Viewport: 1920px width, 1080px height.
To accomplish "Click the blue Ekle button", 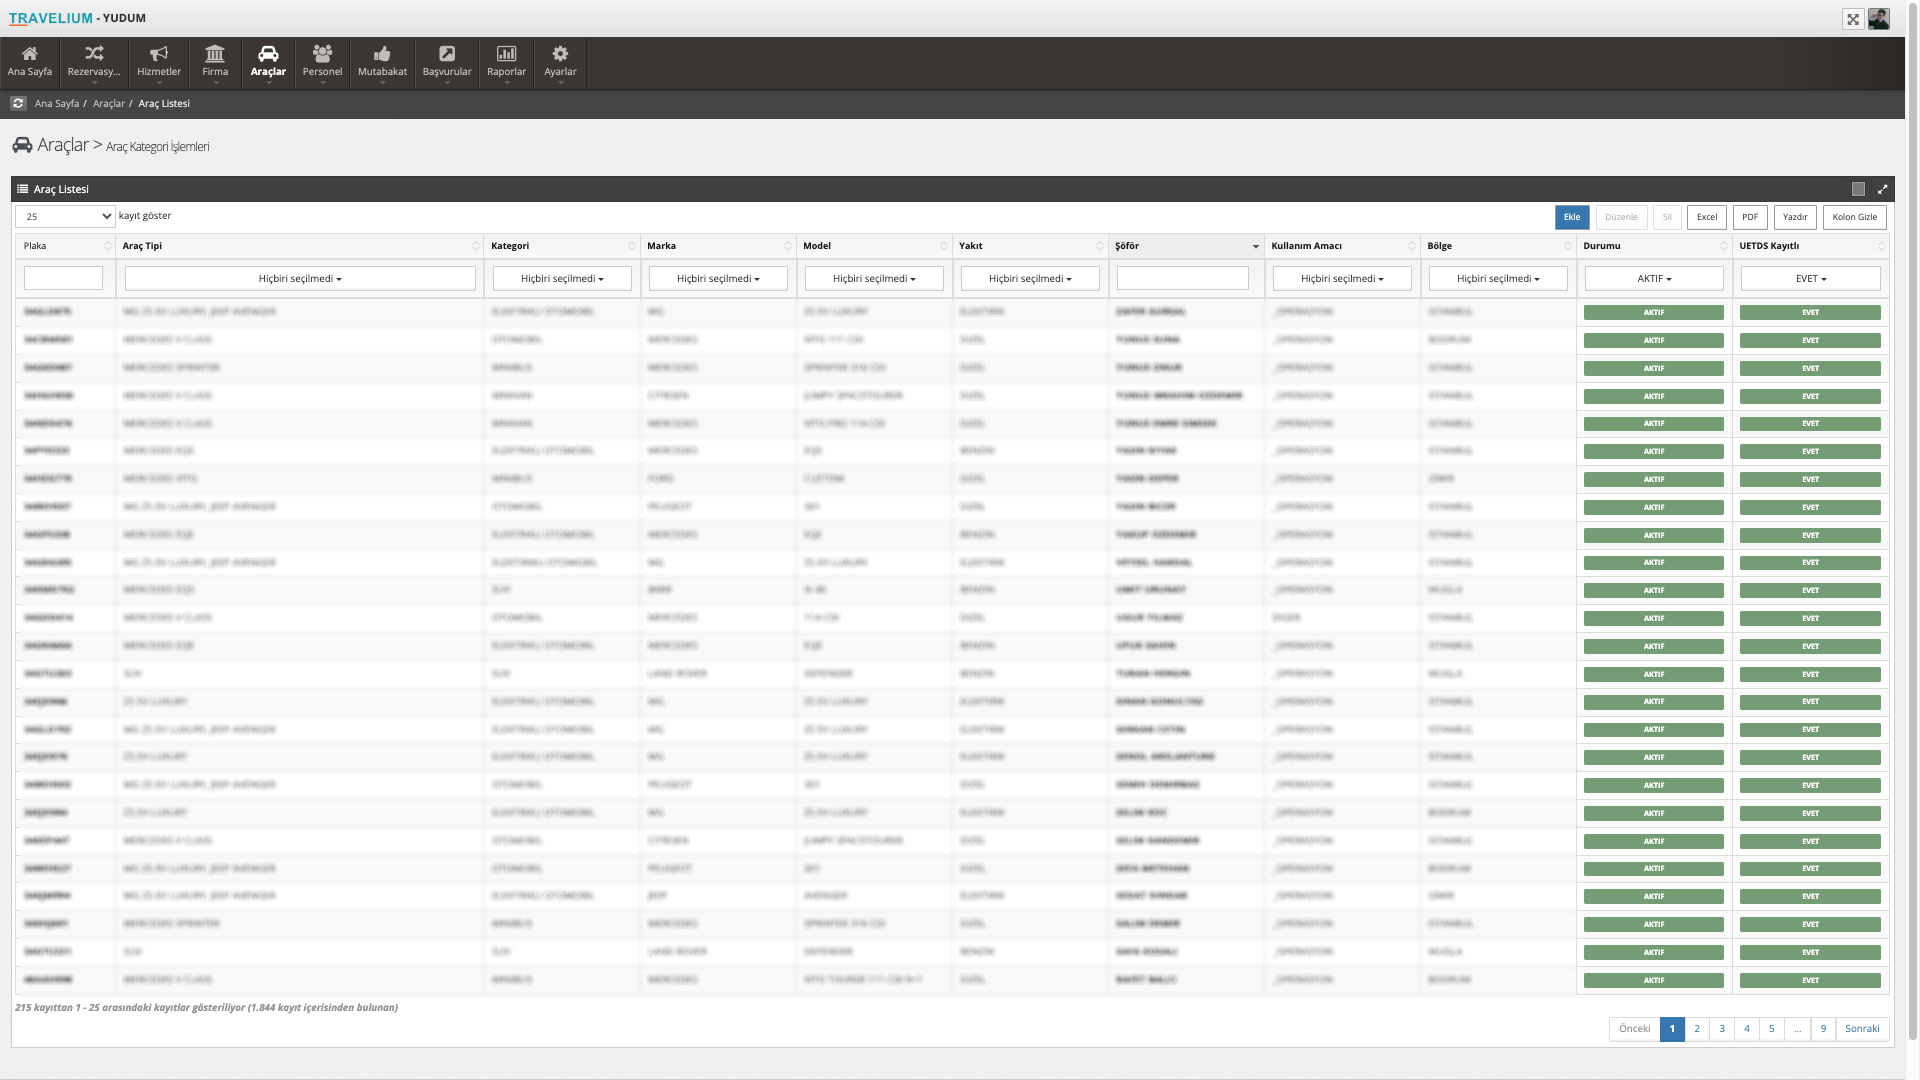I will [x=1571, y=217].
